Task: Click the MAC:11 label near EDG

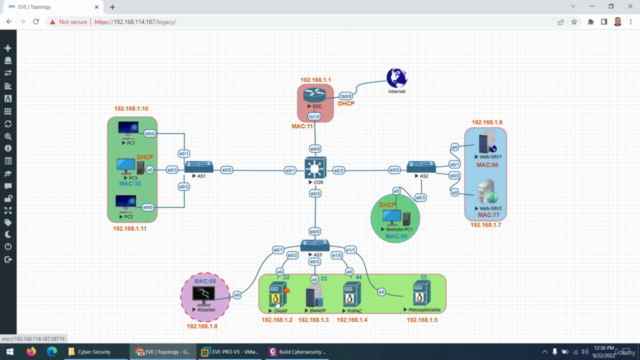Action: point(302,126)
